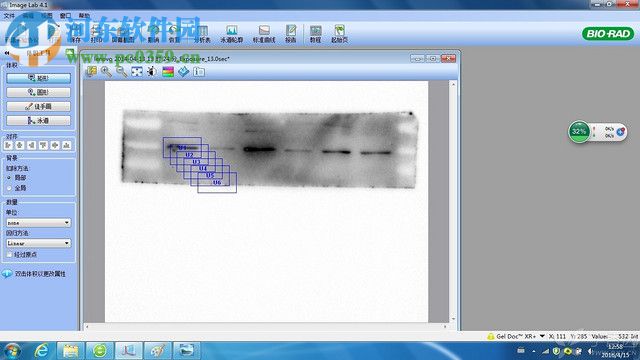The image size is (640, 360).
Task: Choose the 徒手画 freehand volume tool
Action: pos(38,107)
